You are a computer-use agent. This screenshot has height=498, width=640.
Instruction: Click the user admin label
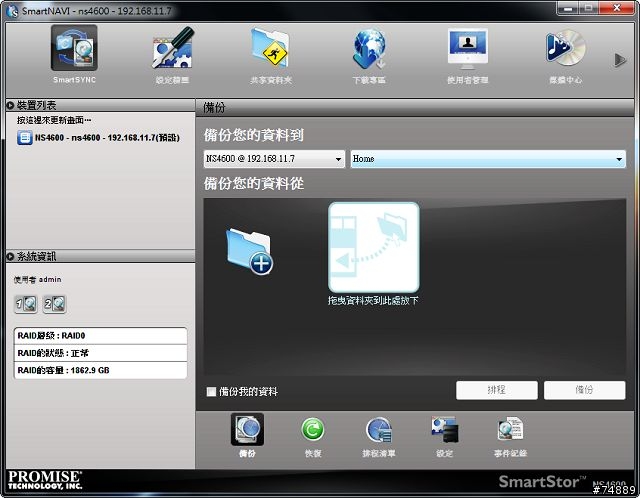click(38, 280)
